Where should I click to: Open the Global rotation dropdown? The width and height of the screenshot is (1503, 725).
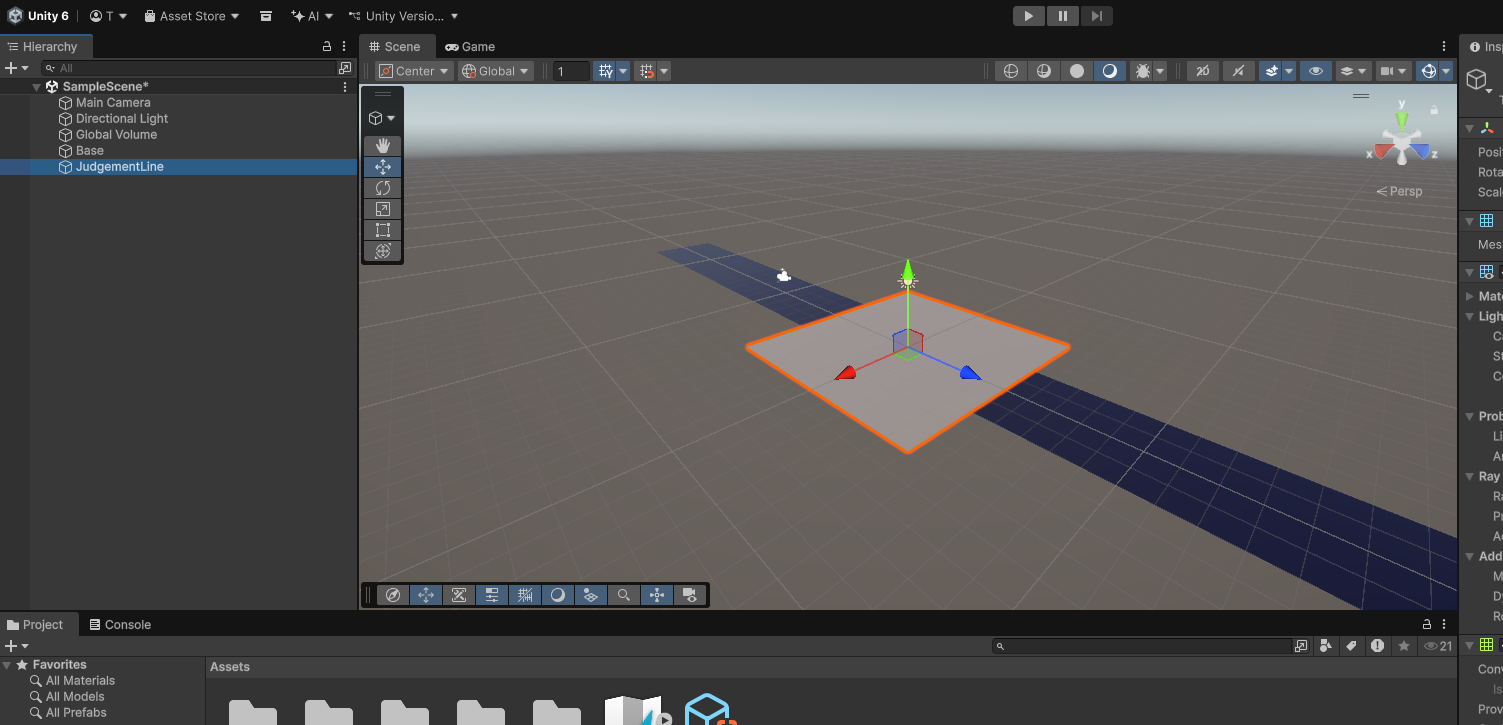495,71
